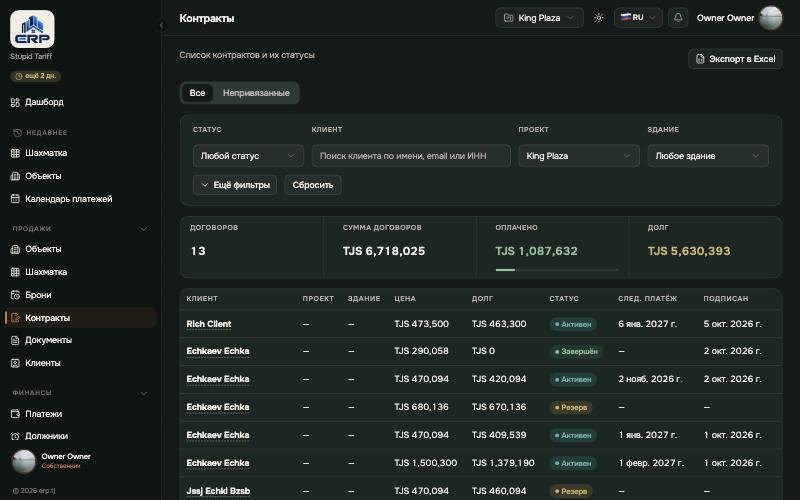
Task: Open Rich Client client link
Action: 209,324
